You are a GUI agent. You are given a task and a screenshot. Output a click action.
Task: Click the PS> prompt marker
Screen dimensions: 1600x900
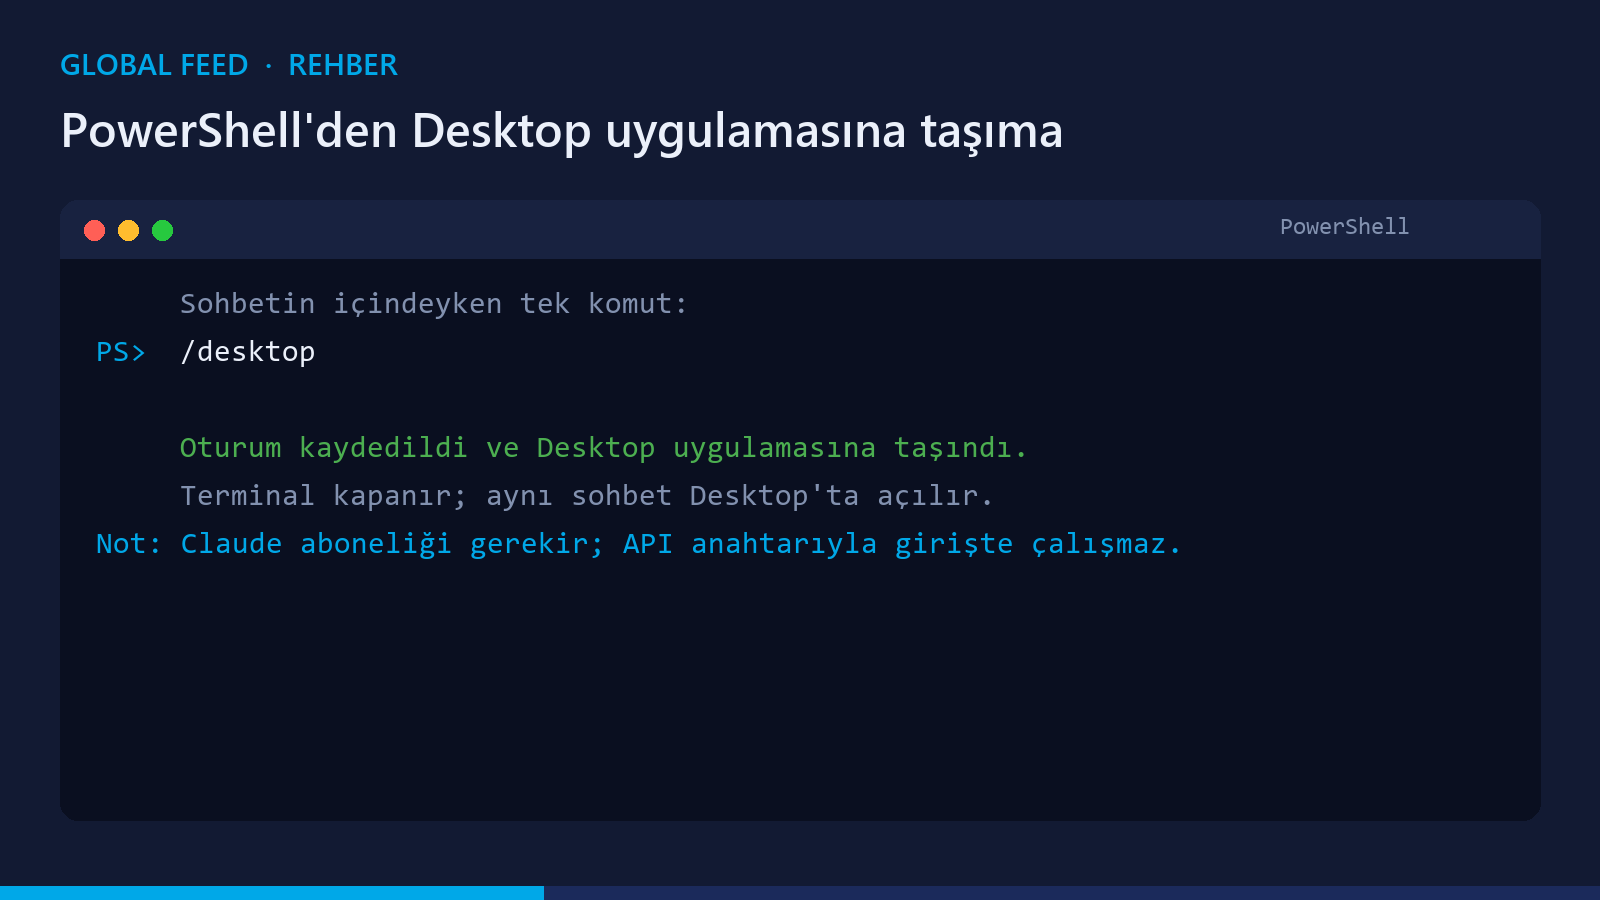click(121, 352)
